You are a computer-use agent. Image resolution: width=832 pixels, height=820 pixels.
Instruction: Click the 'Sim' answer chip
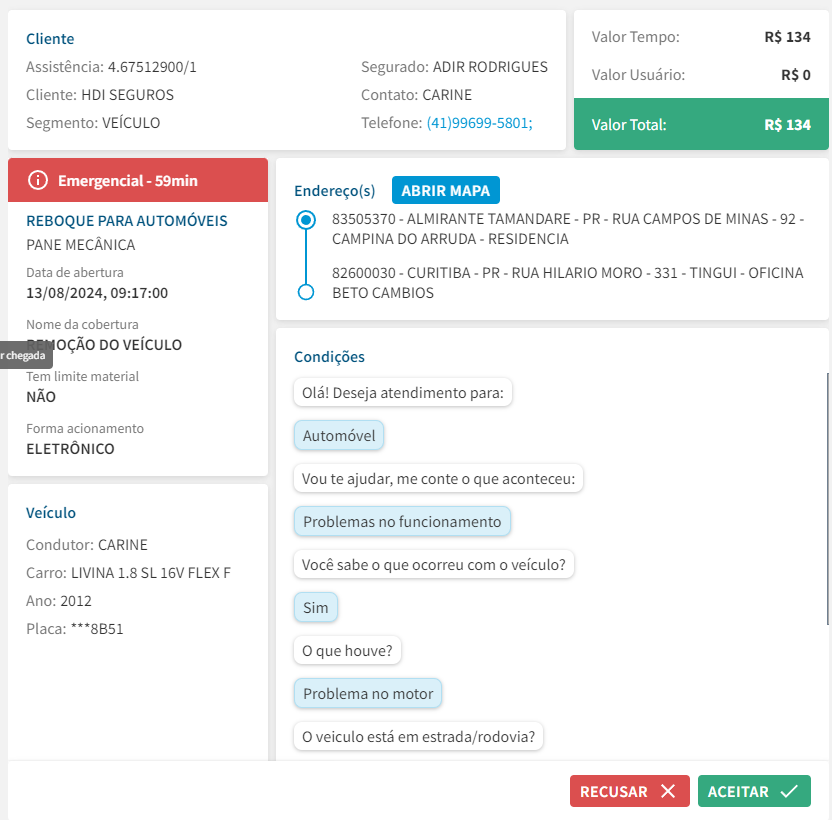pyautogui.click(x=316, y=608)
